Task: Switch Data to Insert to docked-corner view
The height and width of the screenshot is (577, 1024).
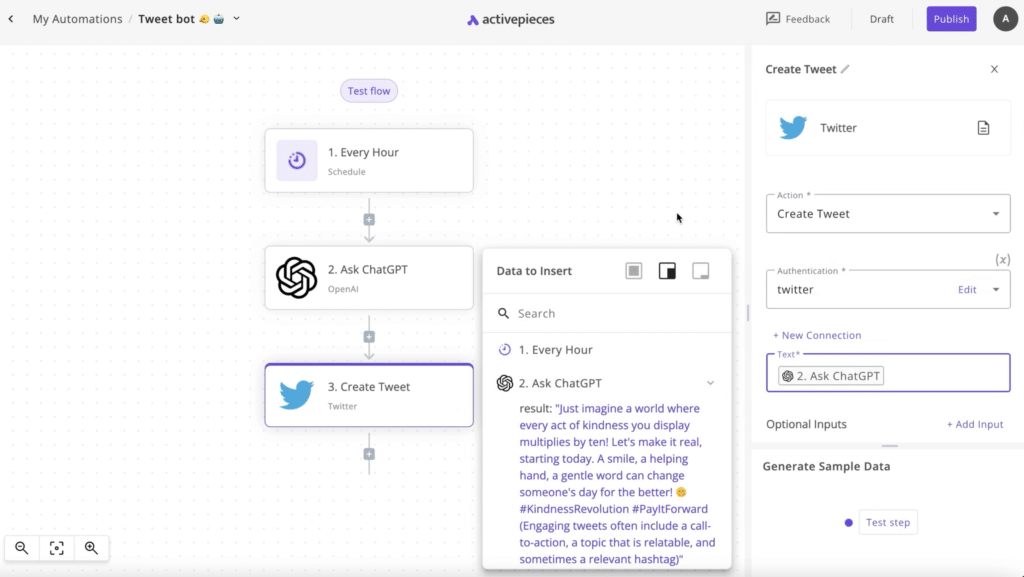Action: 667,271
